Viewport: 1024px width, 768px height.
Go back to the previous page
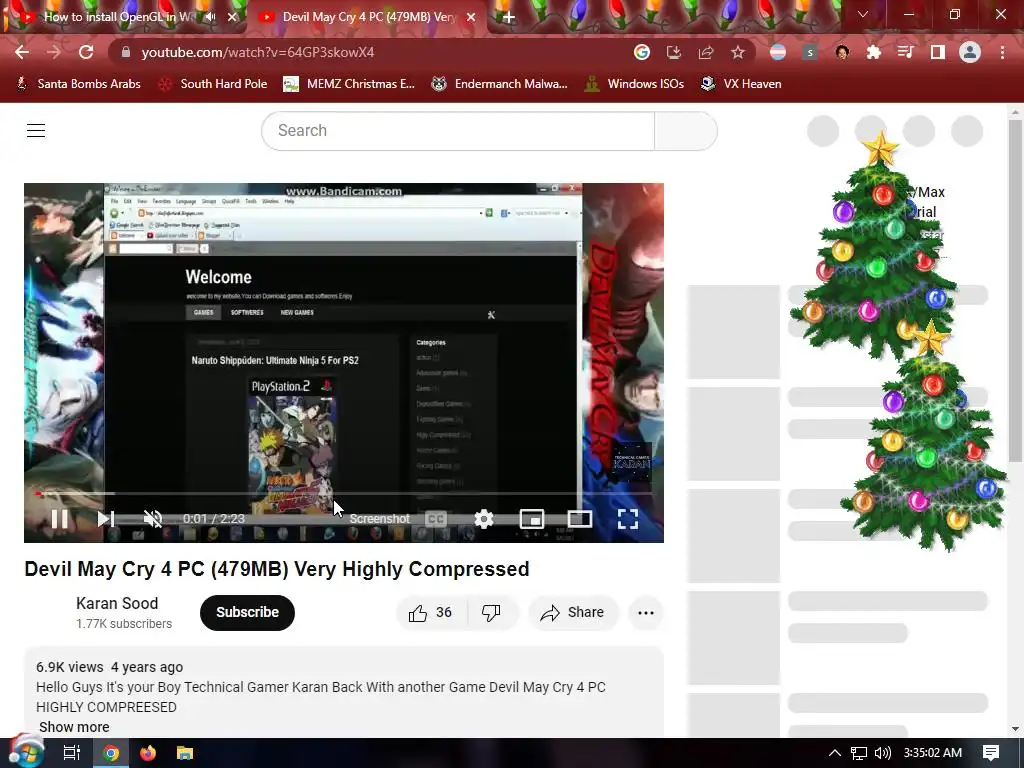click(x=22, y=52)
